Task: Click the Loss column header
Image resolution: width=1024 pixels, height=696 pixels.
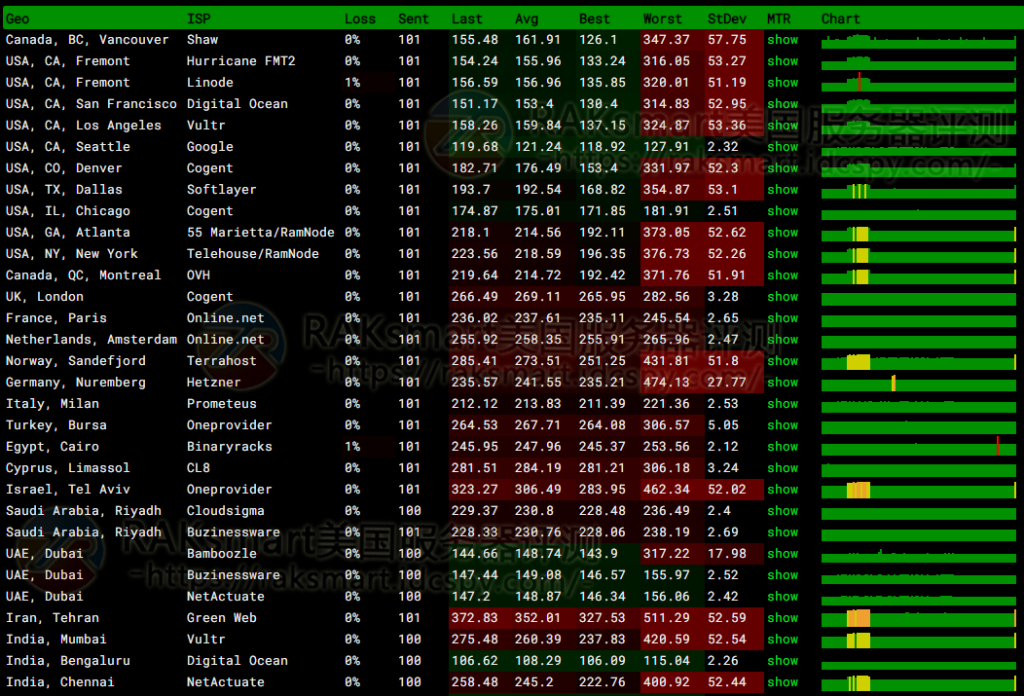Action: pos(360,19)
